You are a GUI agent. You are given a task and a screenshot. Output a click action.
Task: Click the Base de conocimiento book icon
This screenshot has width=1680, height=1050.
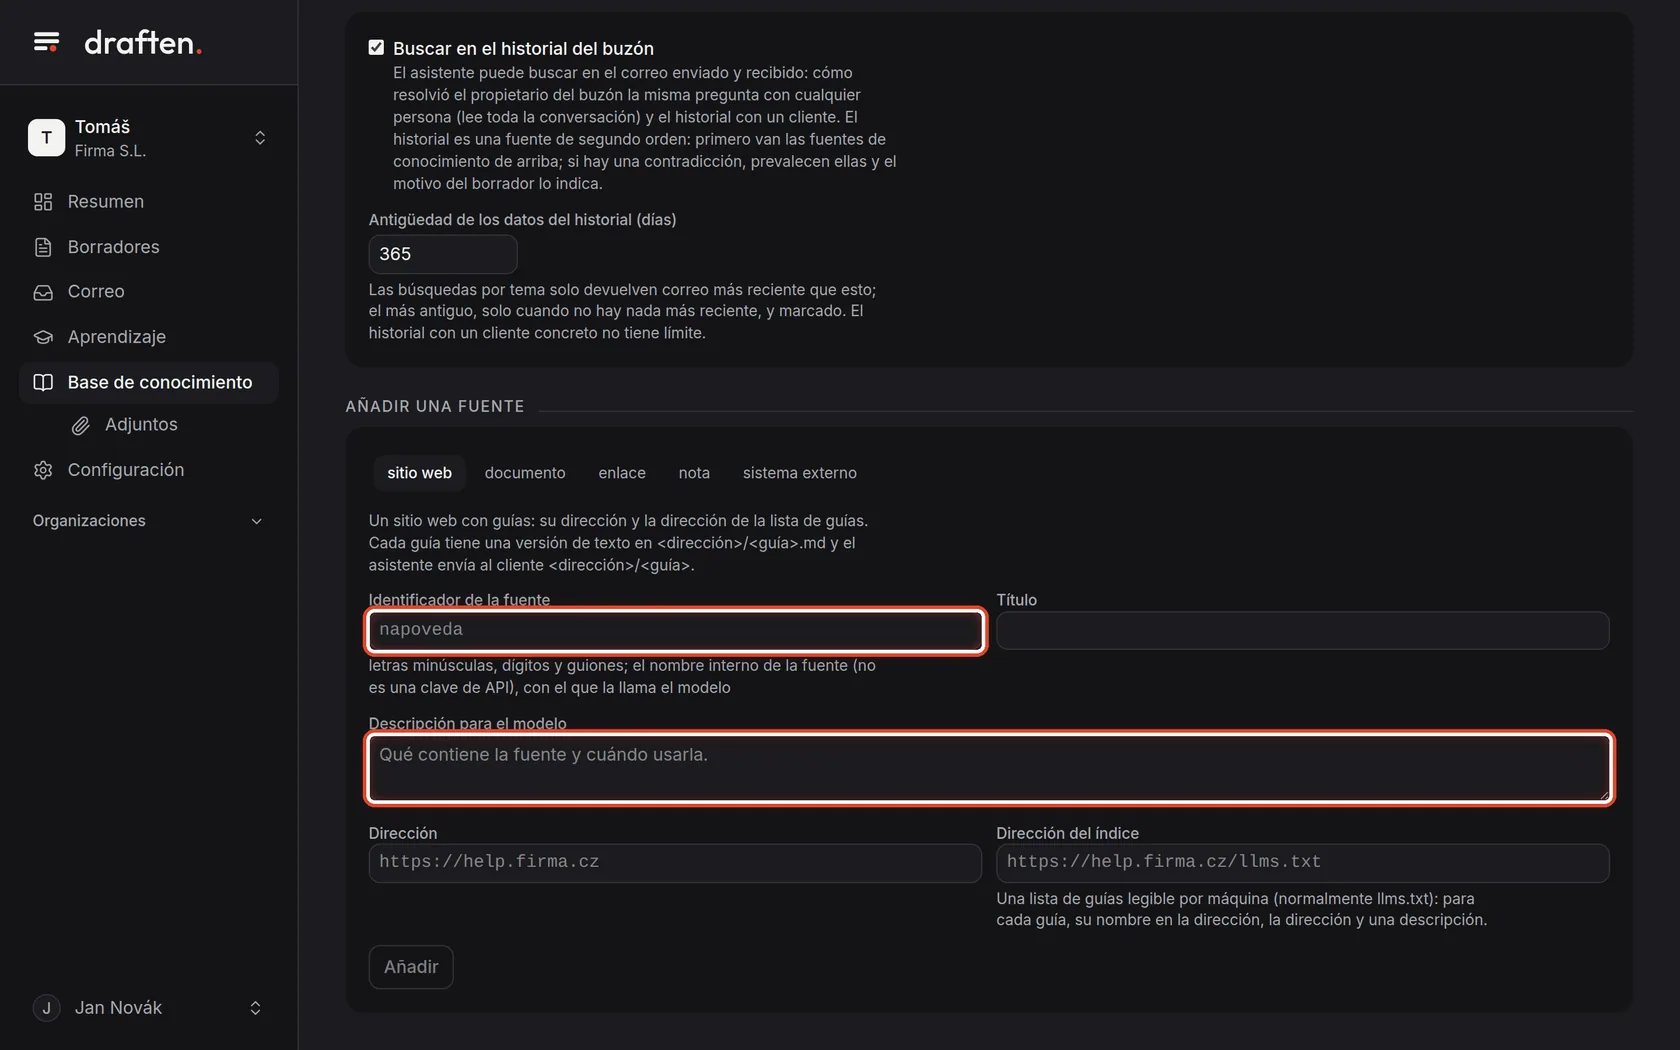(x=43, y=382)
